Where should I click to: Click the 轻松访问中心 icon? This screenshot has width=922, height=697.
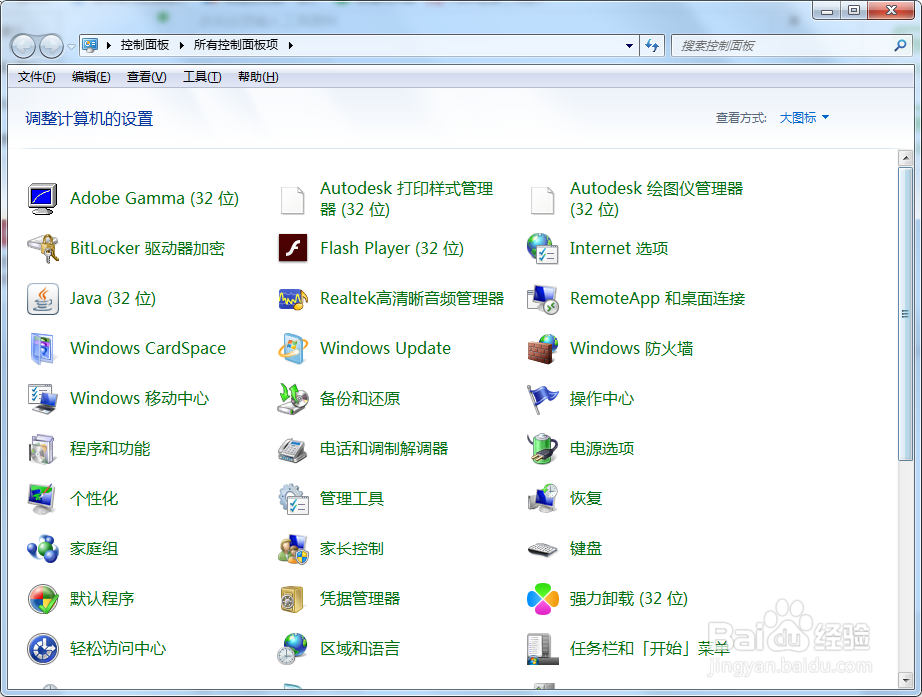coord(42,649)
